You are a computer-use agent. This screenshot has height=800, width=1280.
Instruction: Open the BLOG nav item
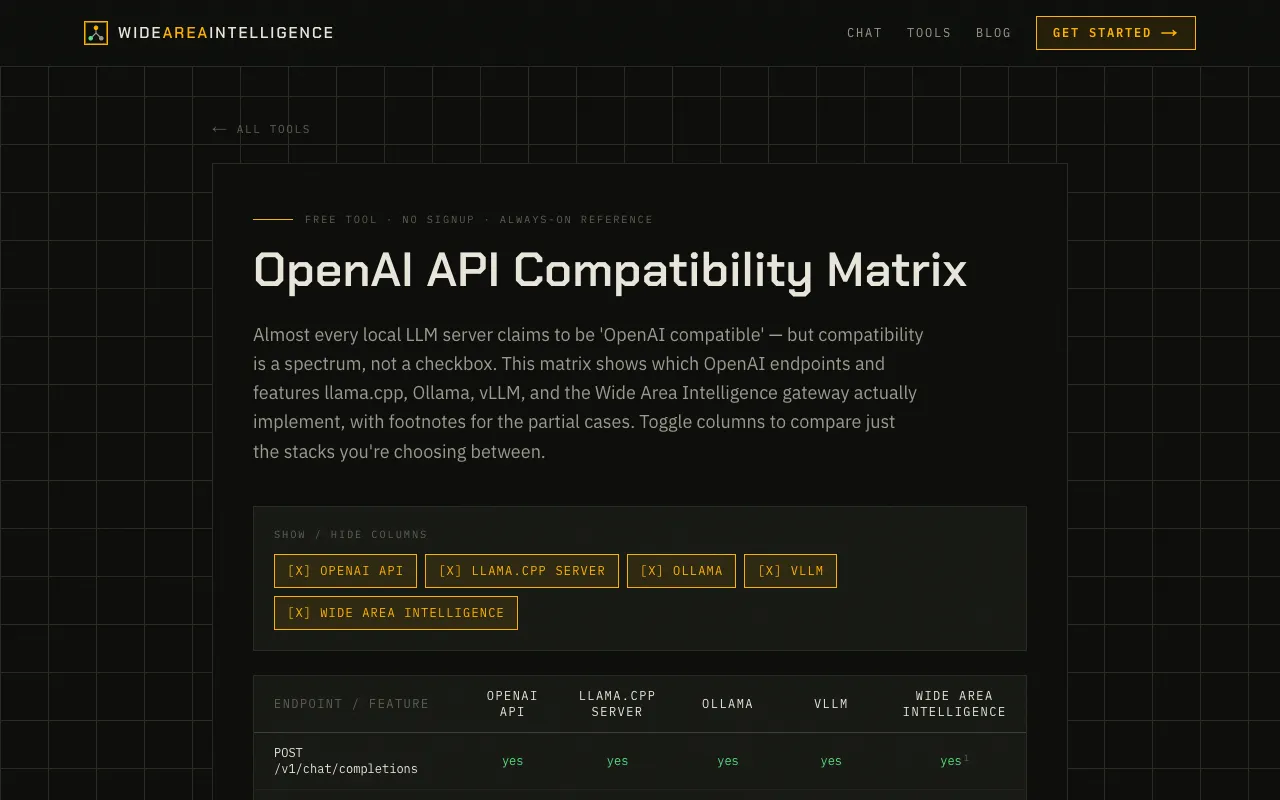pos(993,33)
